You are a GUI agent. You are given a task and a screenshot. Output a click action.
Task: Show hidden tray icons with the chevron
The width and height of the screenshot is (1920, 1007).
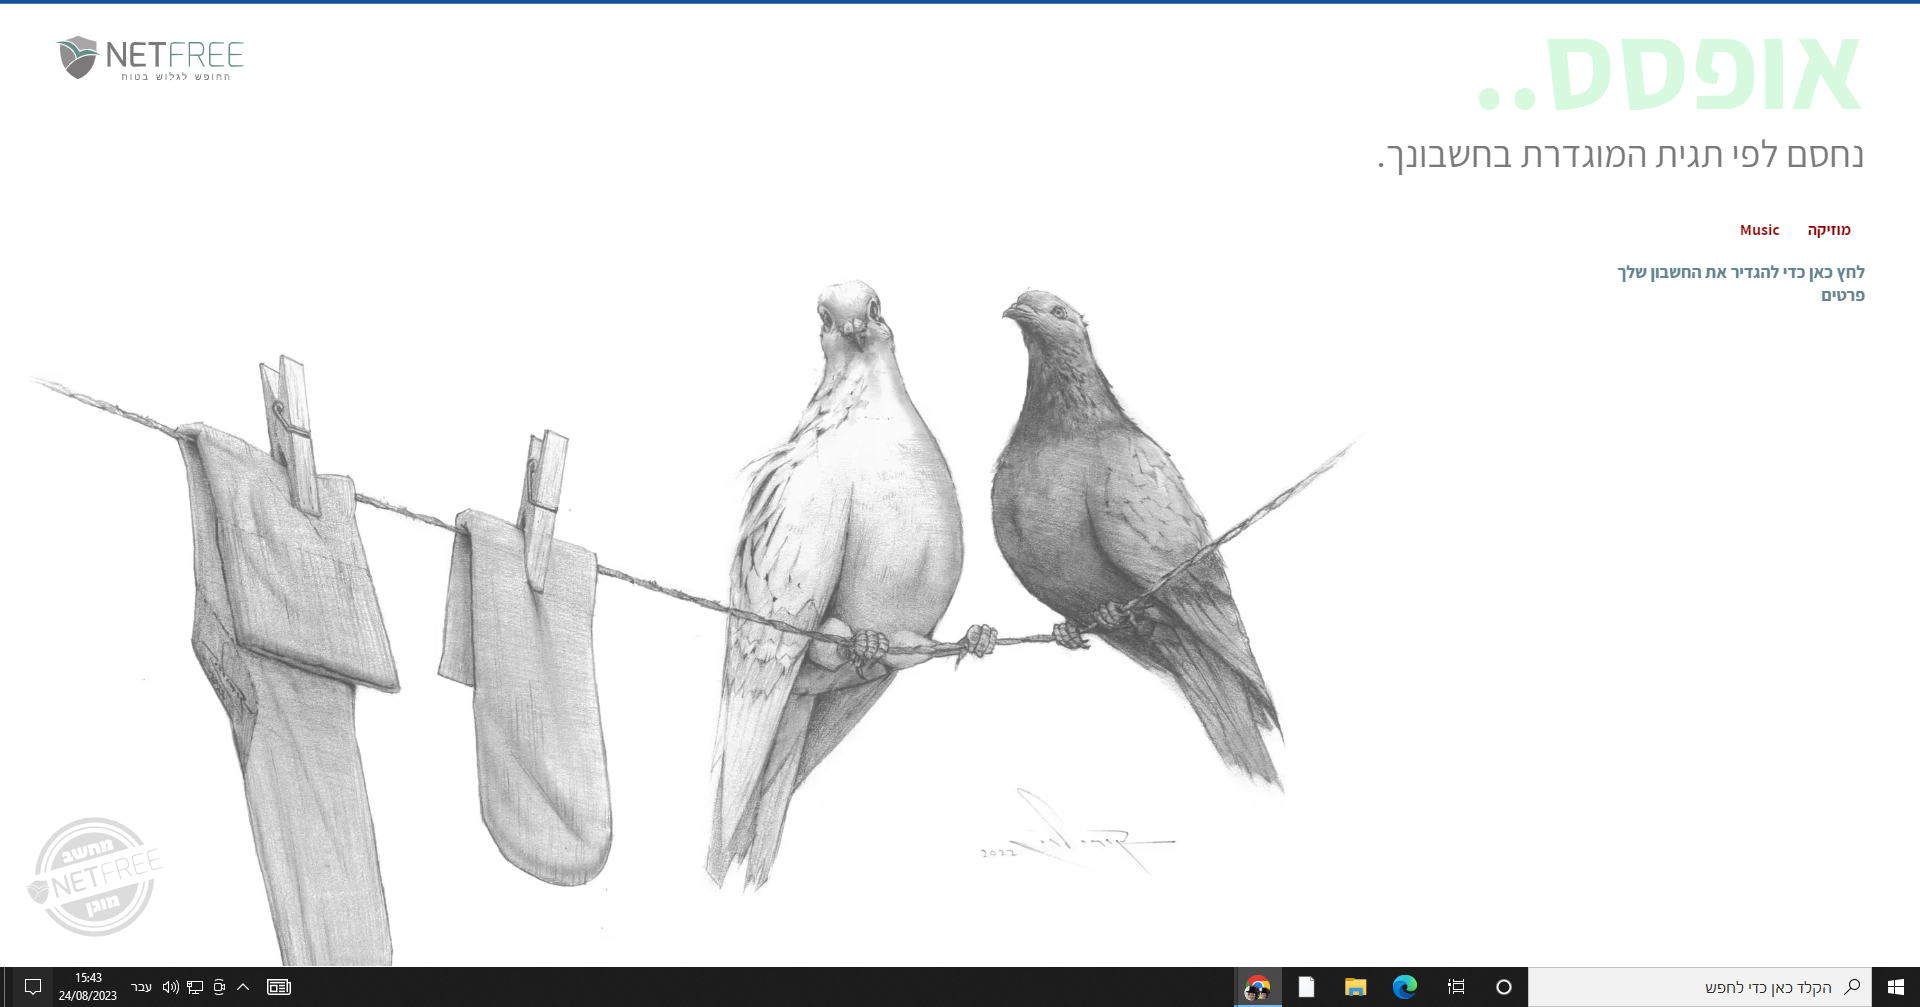point(243,987)
